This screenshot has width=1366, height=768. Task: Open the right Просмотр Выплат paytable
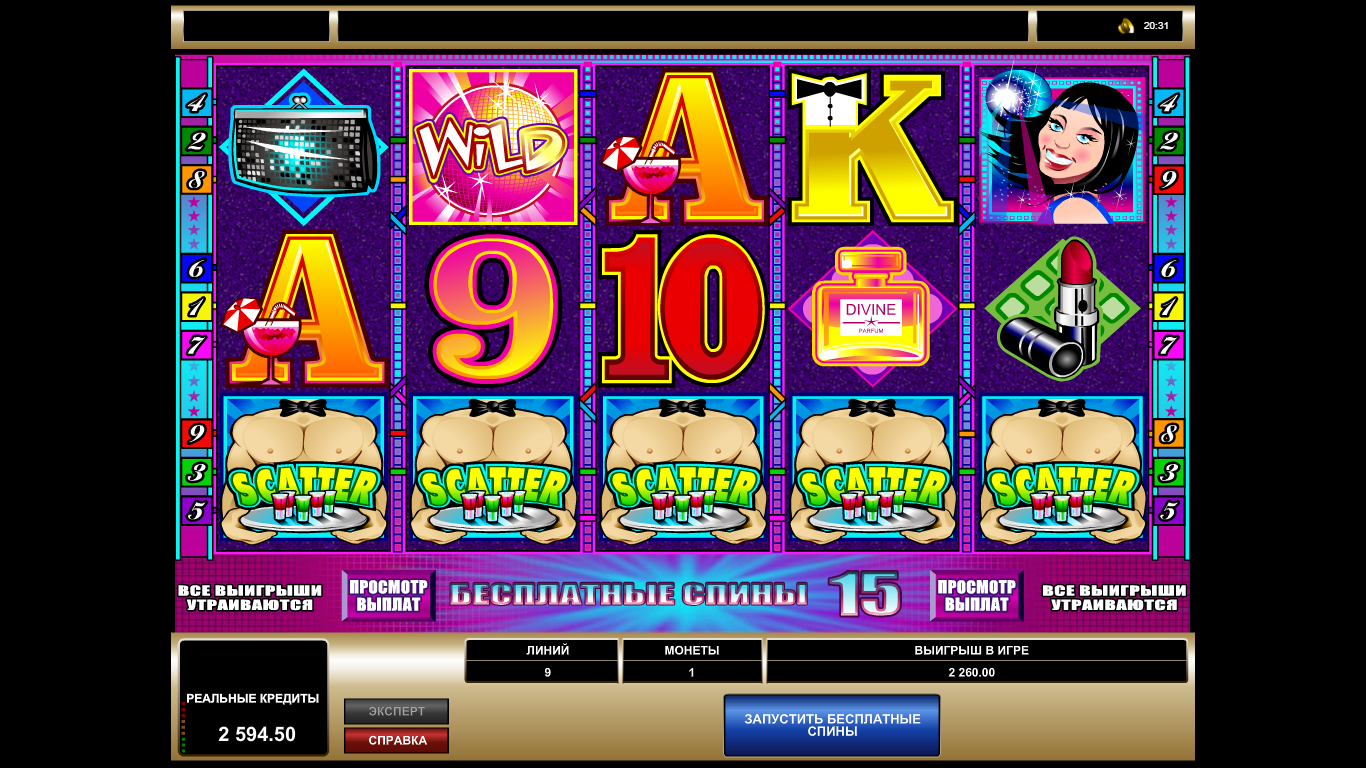977,595
